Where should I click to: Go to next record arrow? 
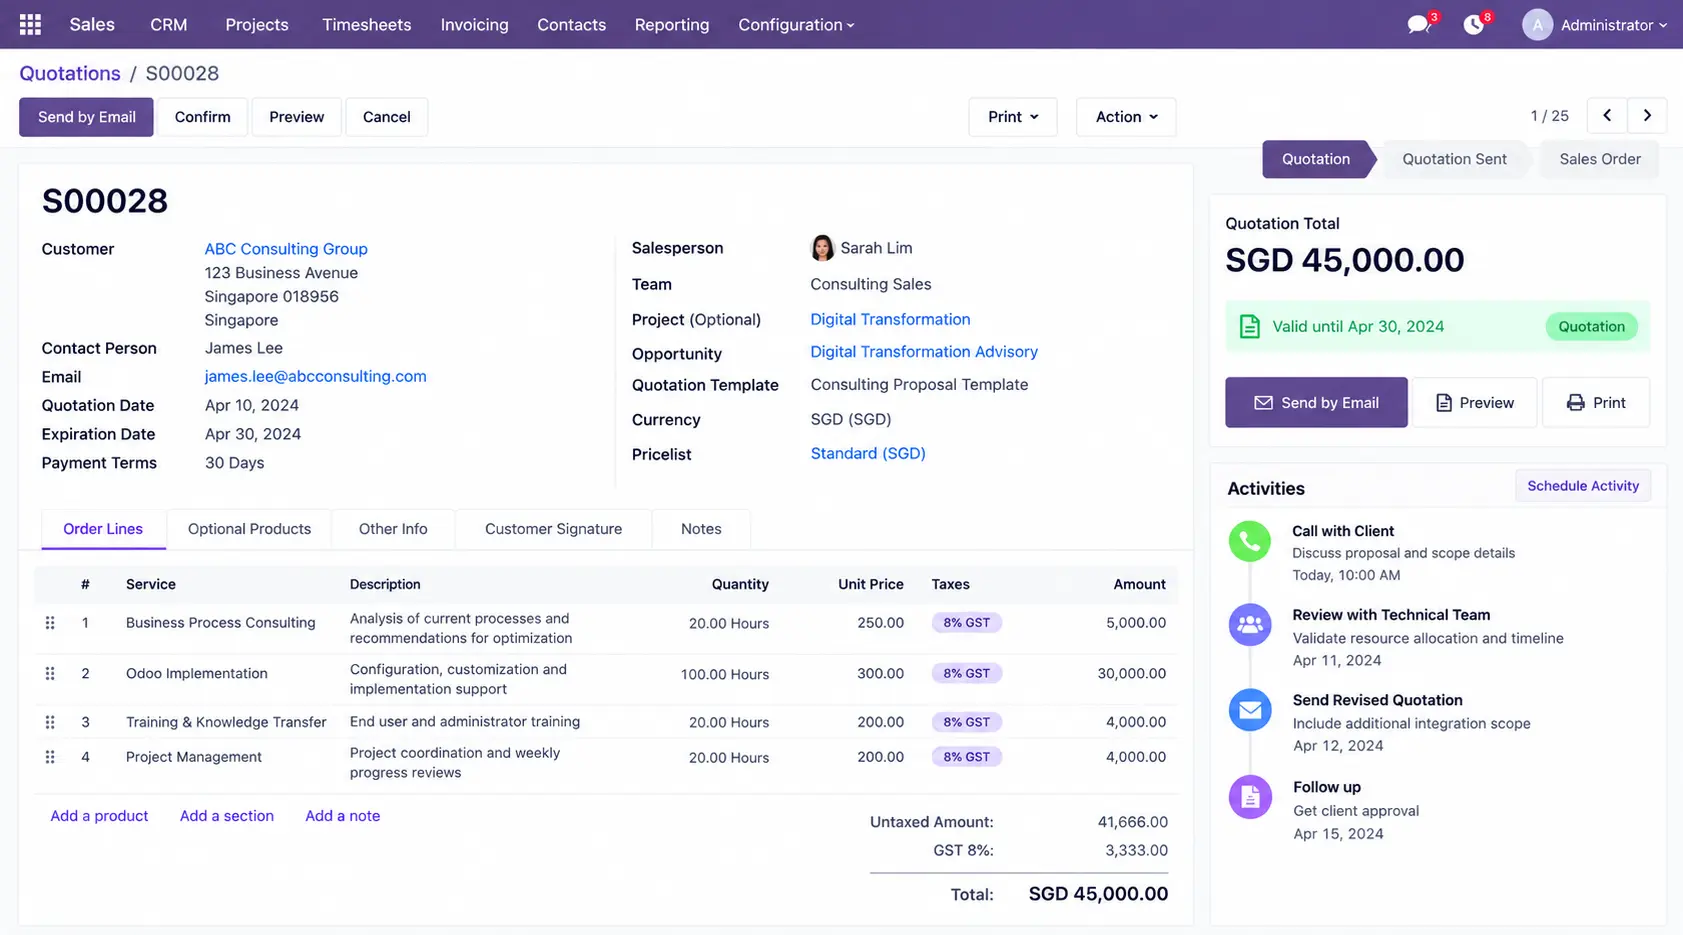click(1647, 116)
